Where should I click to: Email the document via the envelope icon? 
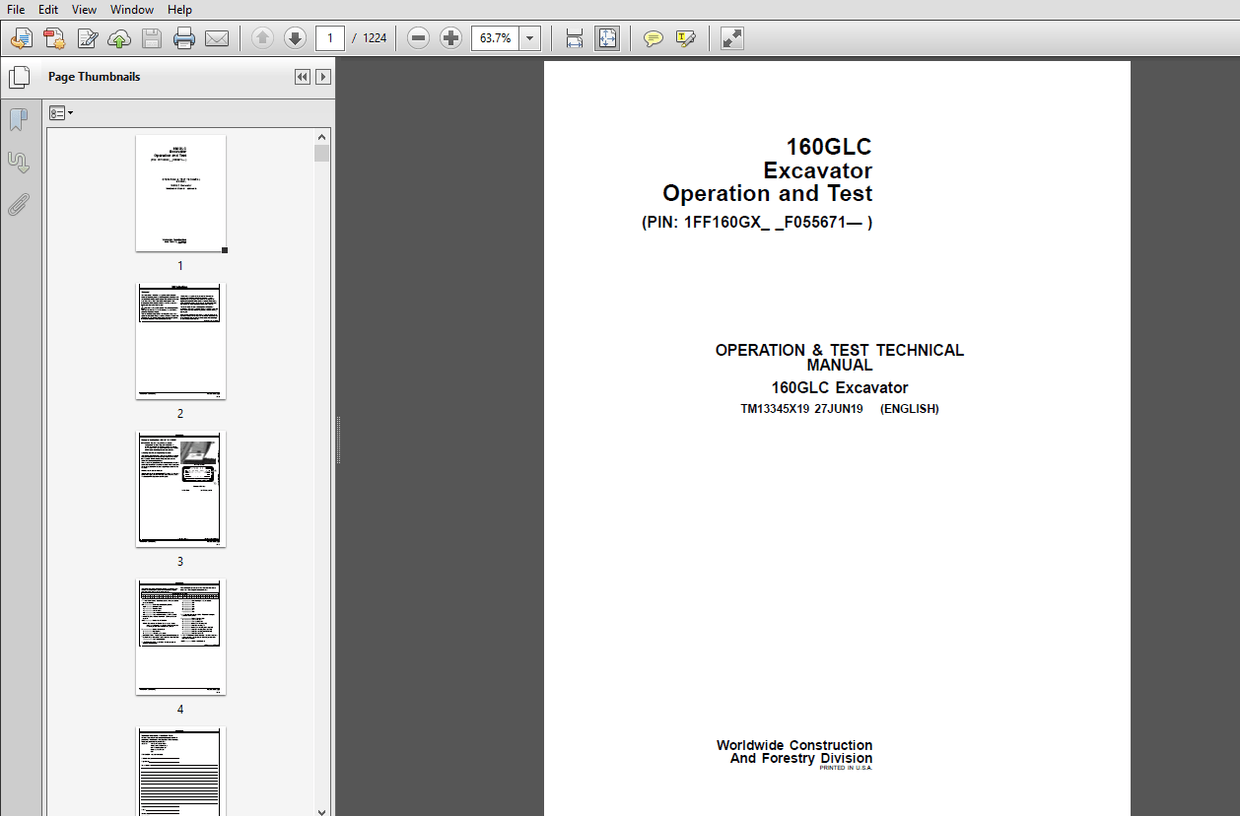pos(217,38)
